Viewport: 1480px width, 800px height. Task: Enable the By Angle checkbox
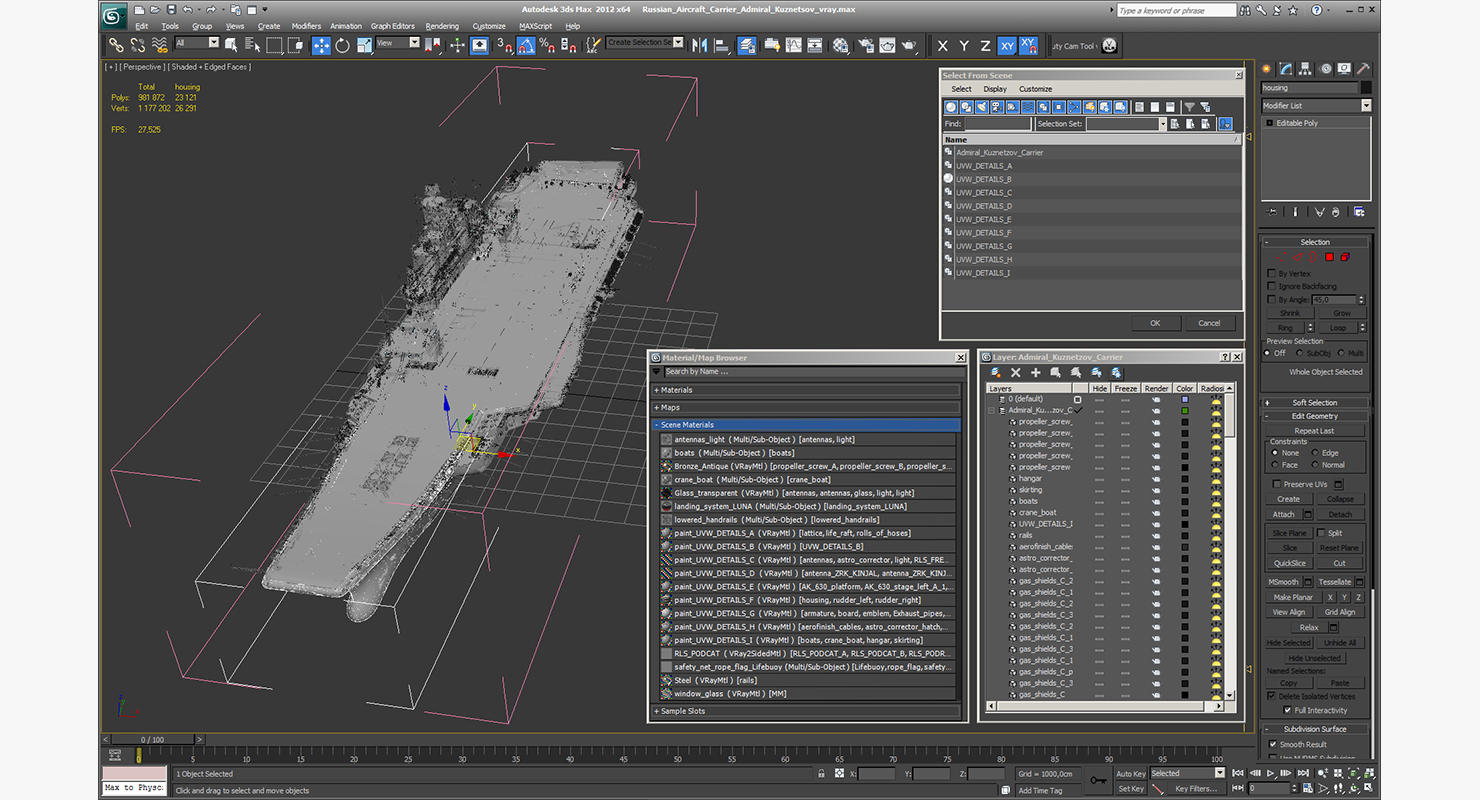coord(1271,299)
